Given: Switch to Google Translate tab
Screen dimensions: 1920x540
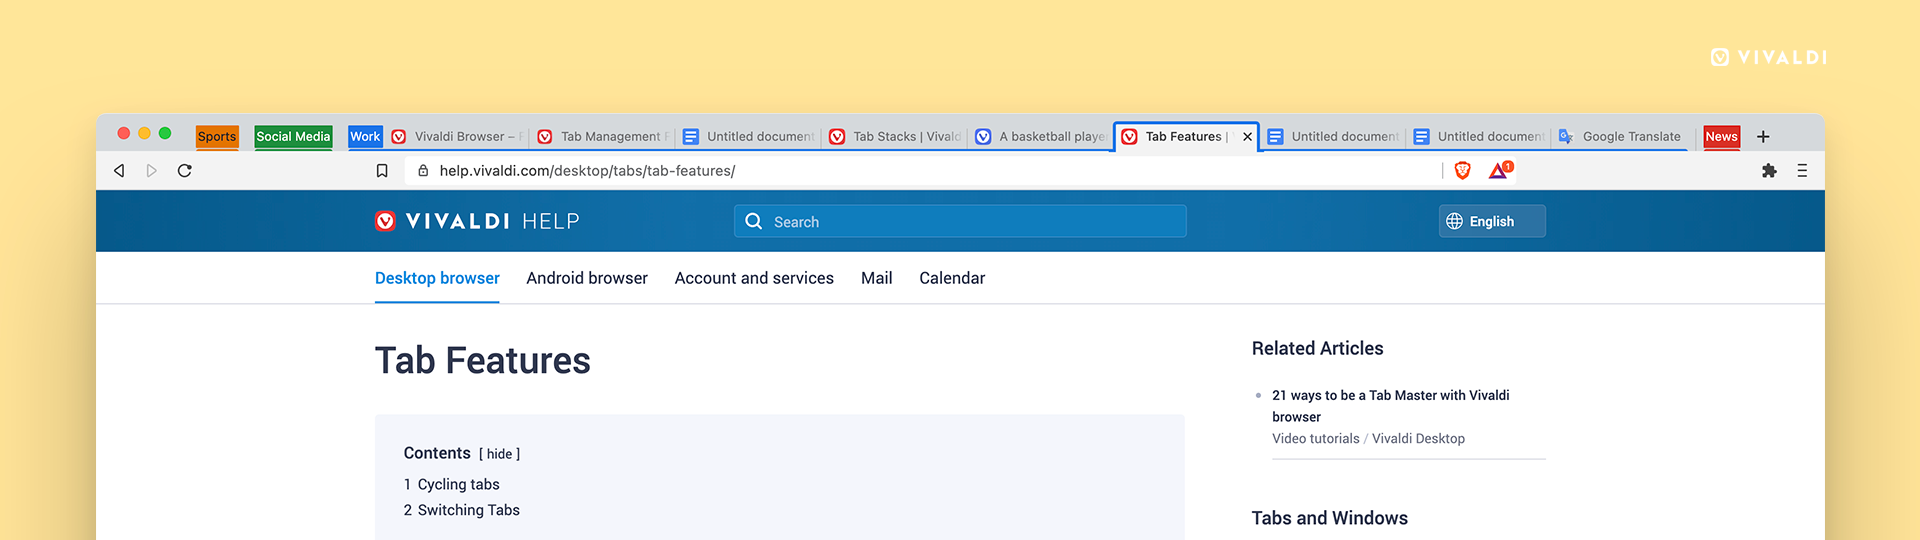Looking at the screenshot, I should click(x=1621, y=137).
